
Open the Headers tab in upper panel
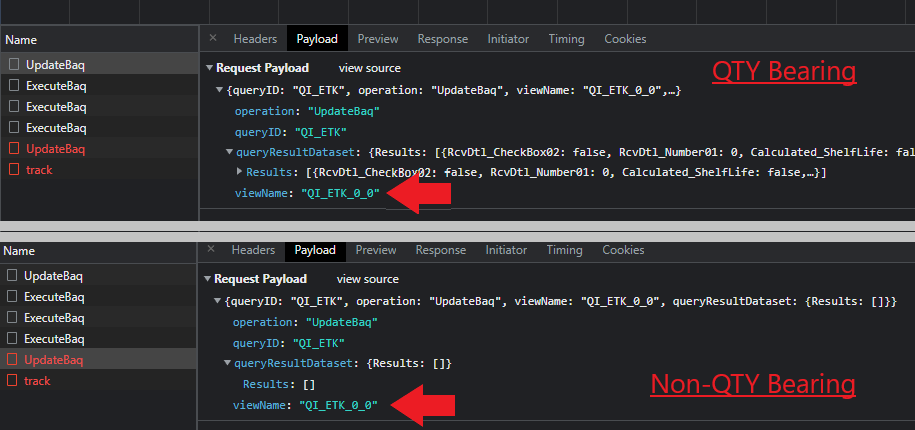point(255,39)
